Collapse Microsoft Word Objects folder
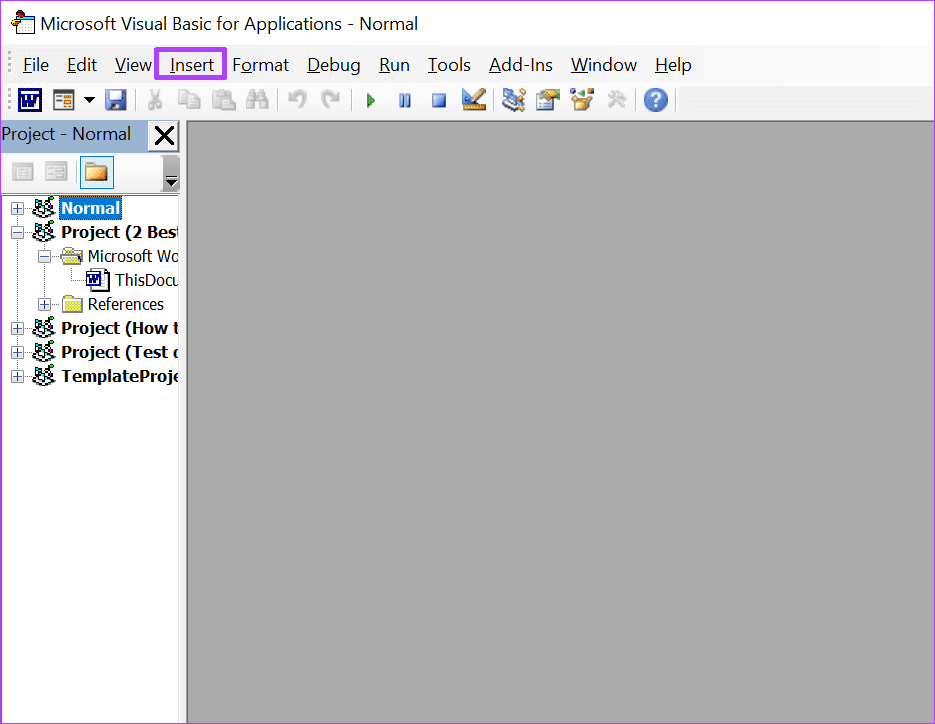 point(44,257)
